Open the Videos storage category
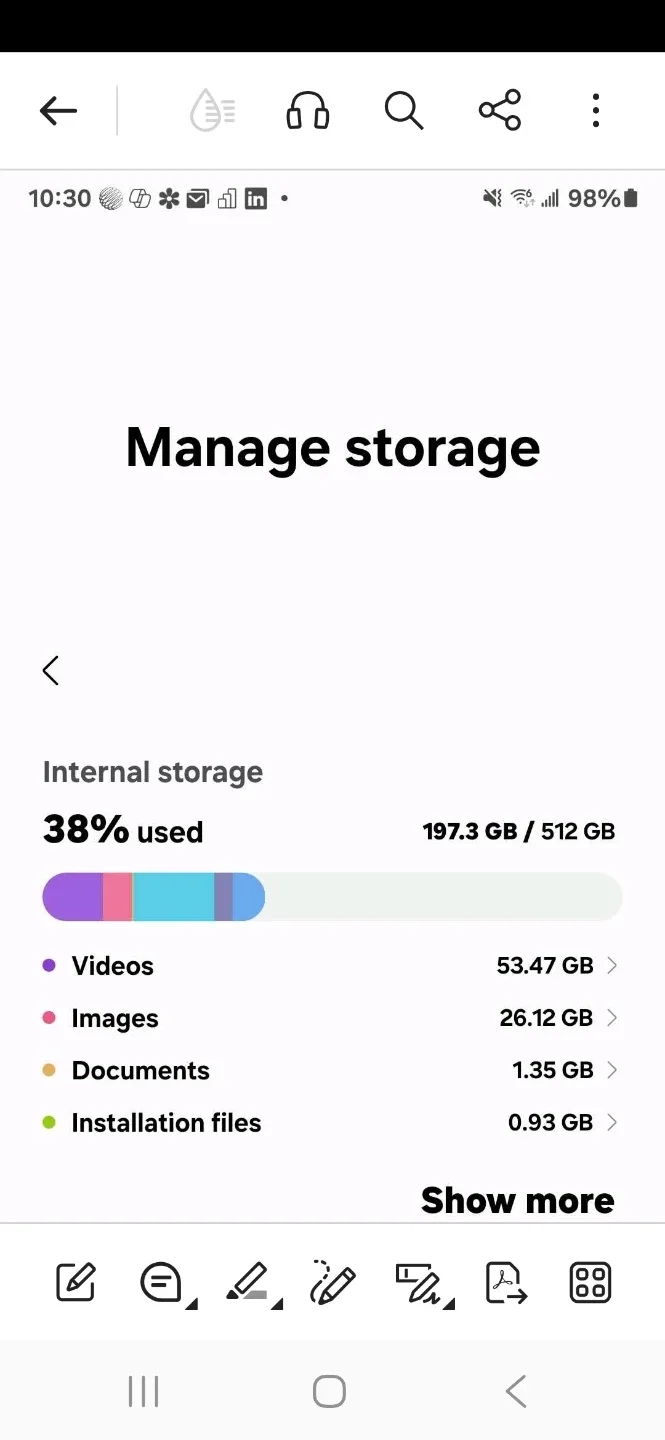Image resolution: width=665 pixels, height=1440 pixels. click(330, 966)
